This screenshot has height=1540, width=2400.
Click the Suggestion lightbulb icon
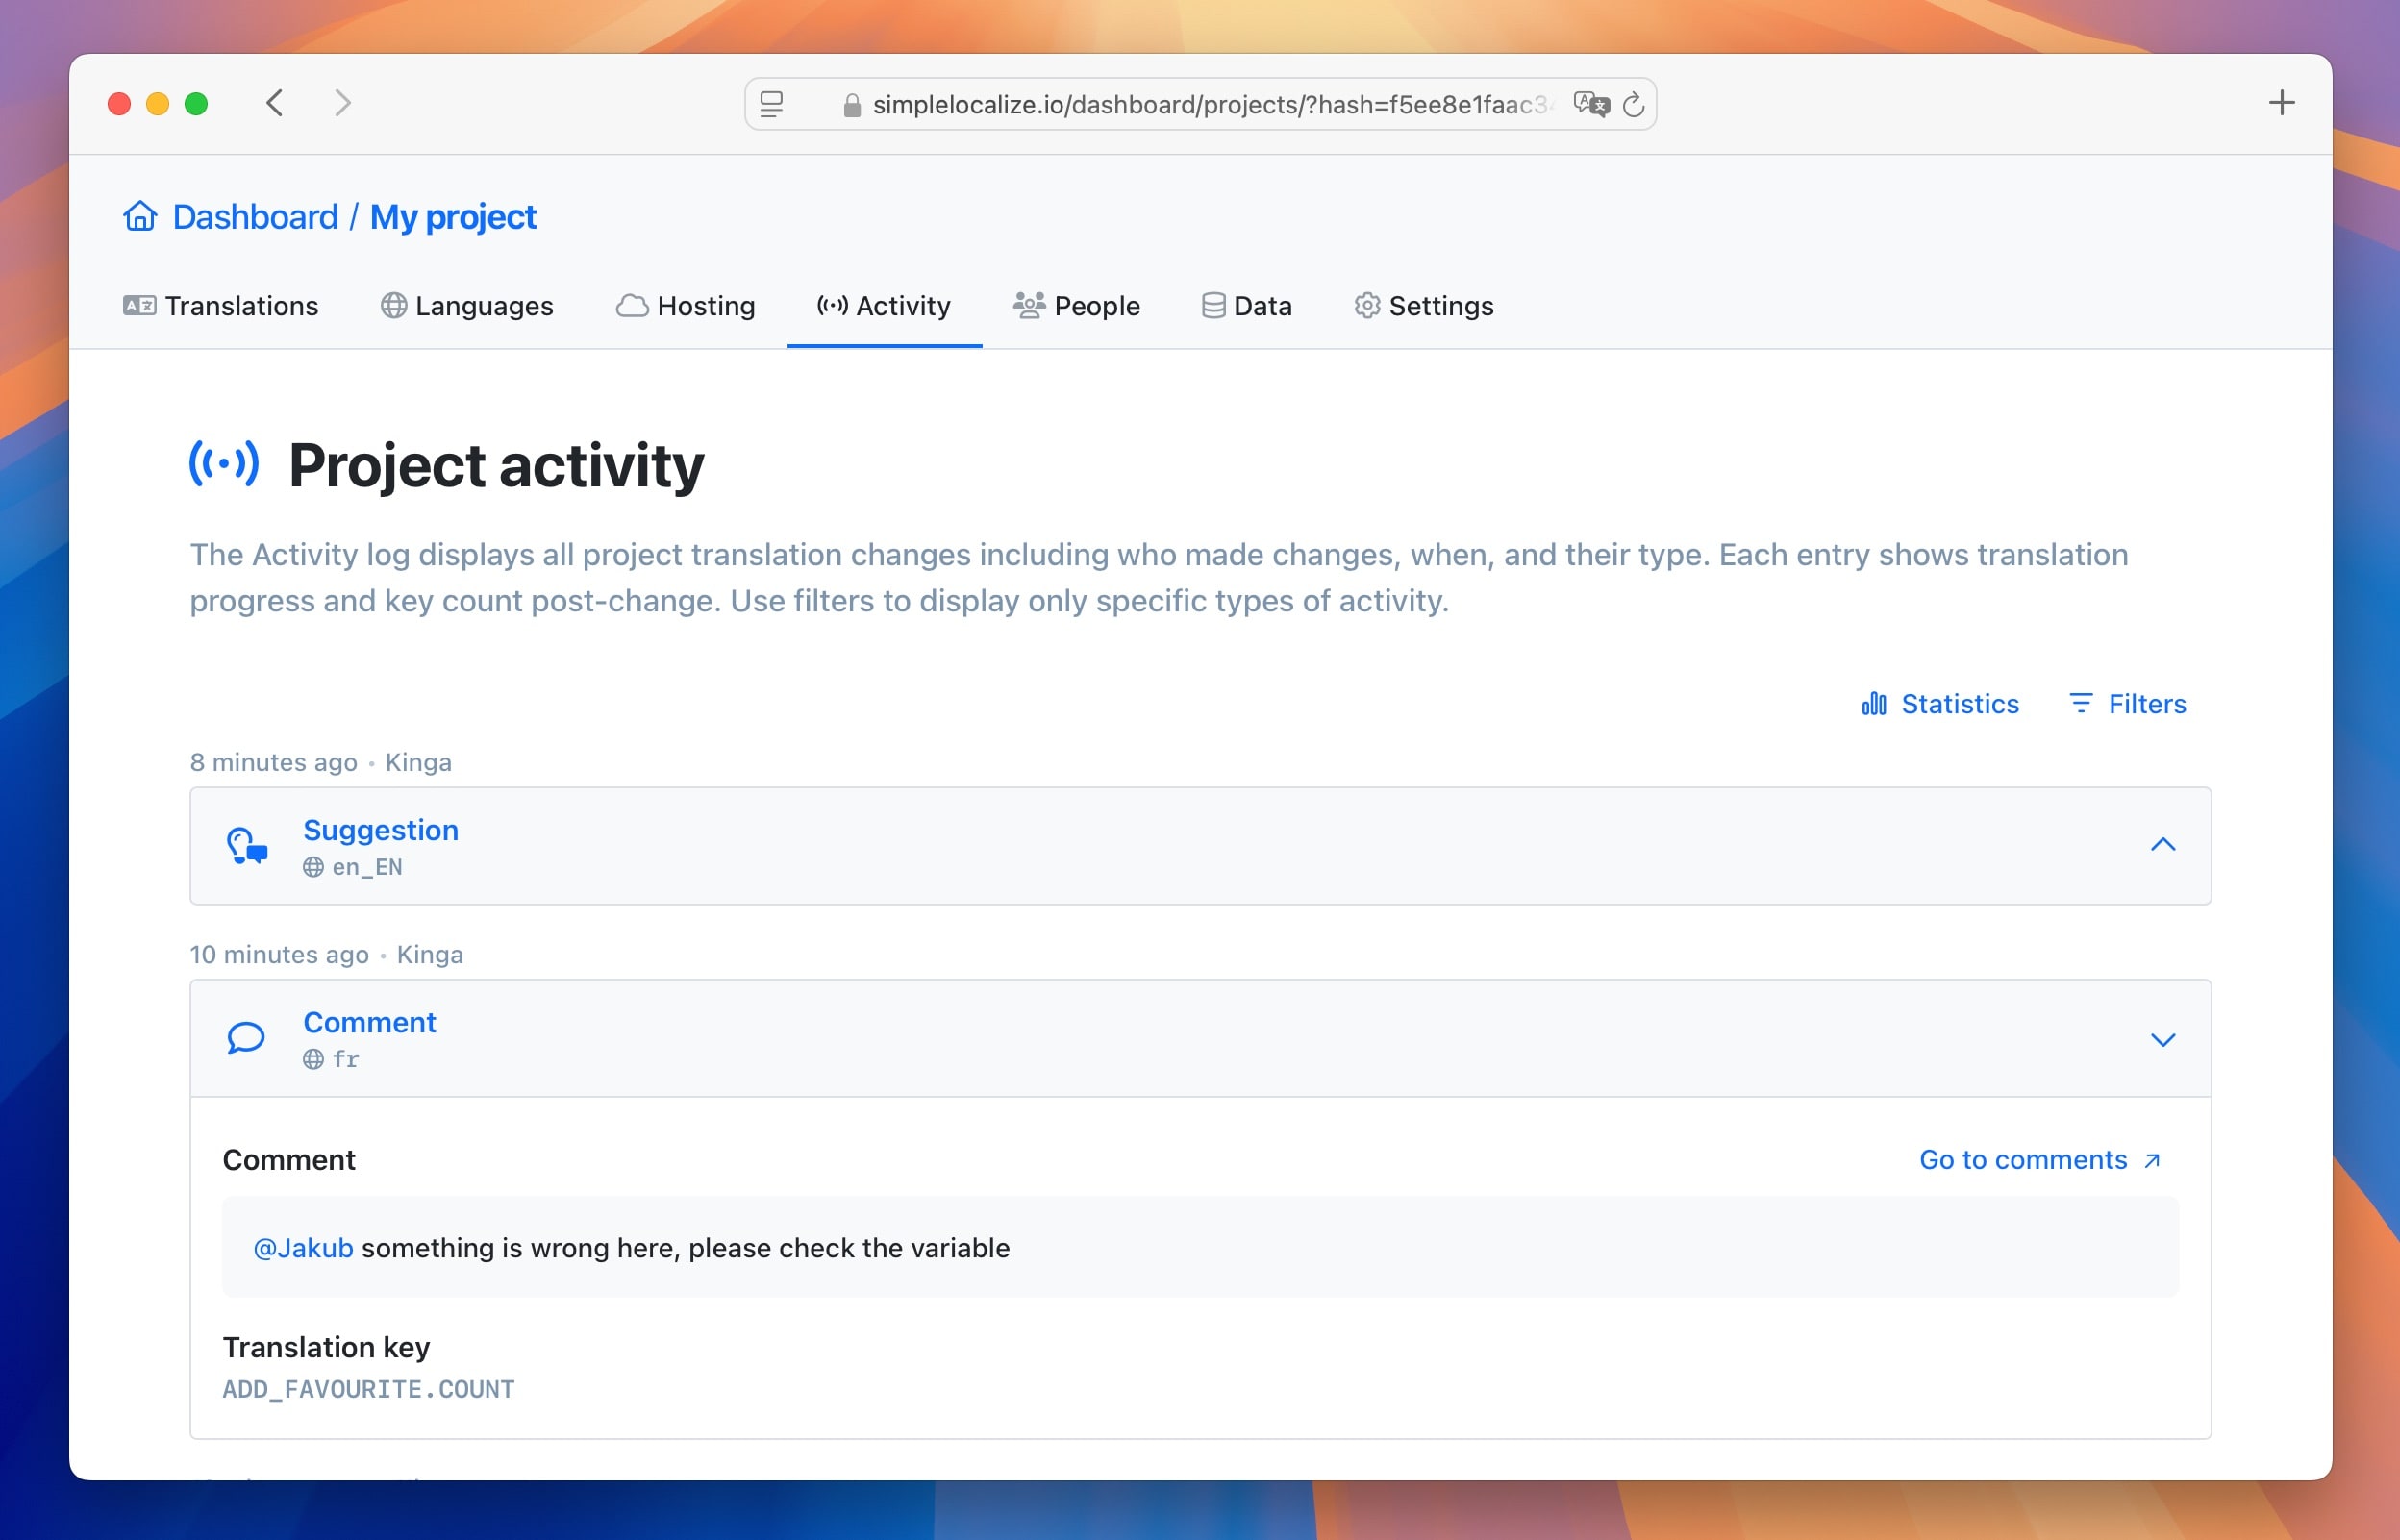tap(246, 846)
